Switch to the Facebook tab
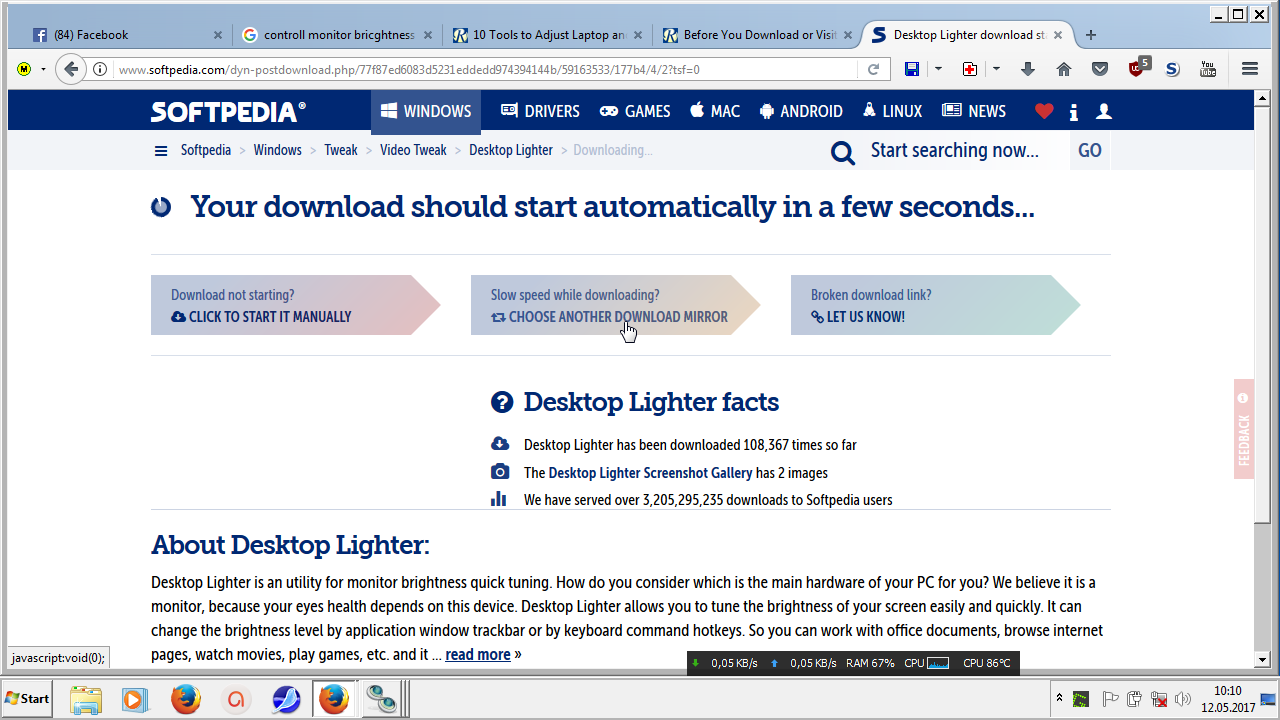This screenshot has width=1280, height=720. tap(127, 35)
